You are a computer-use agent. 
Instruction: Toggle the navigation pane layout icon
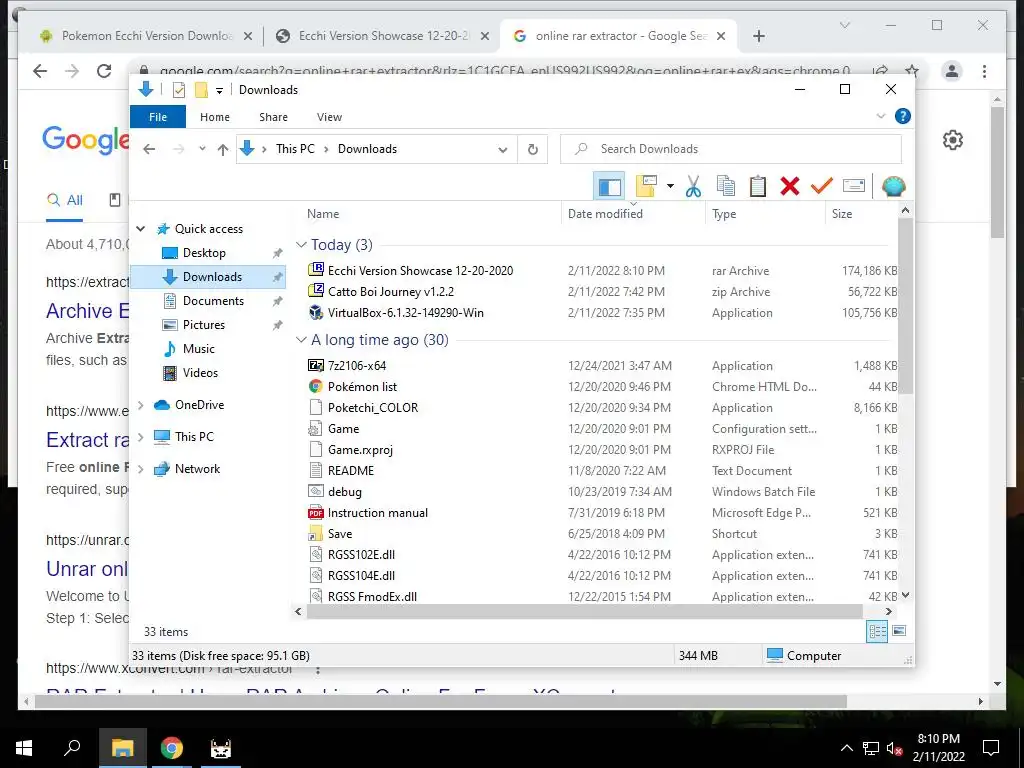click(609, 187)
